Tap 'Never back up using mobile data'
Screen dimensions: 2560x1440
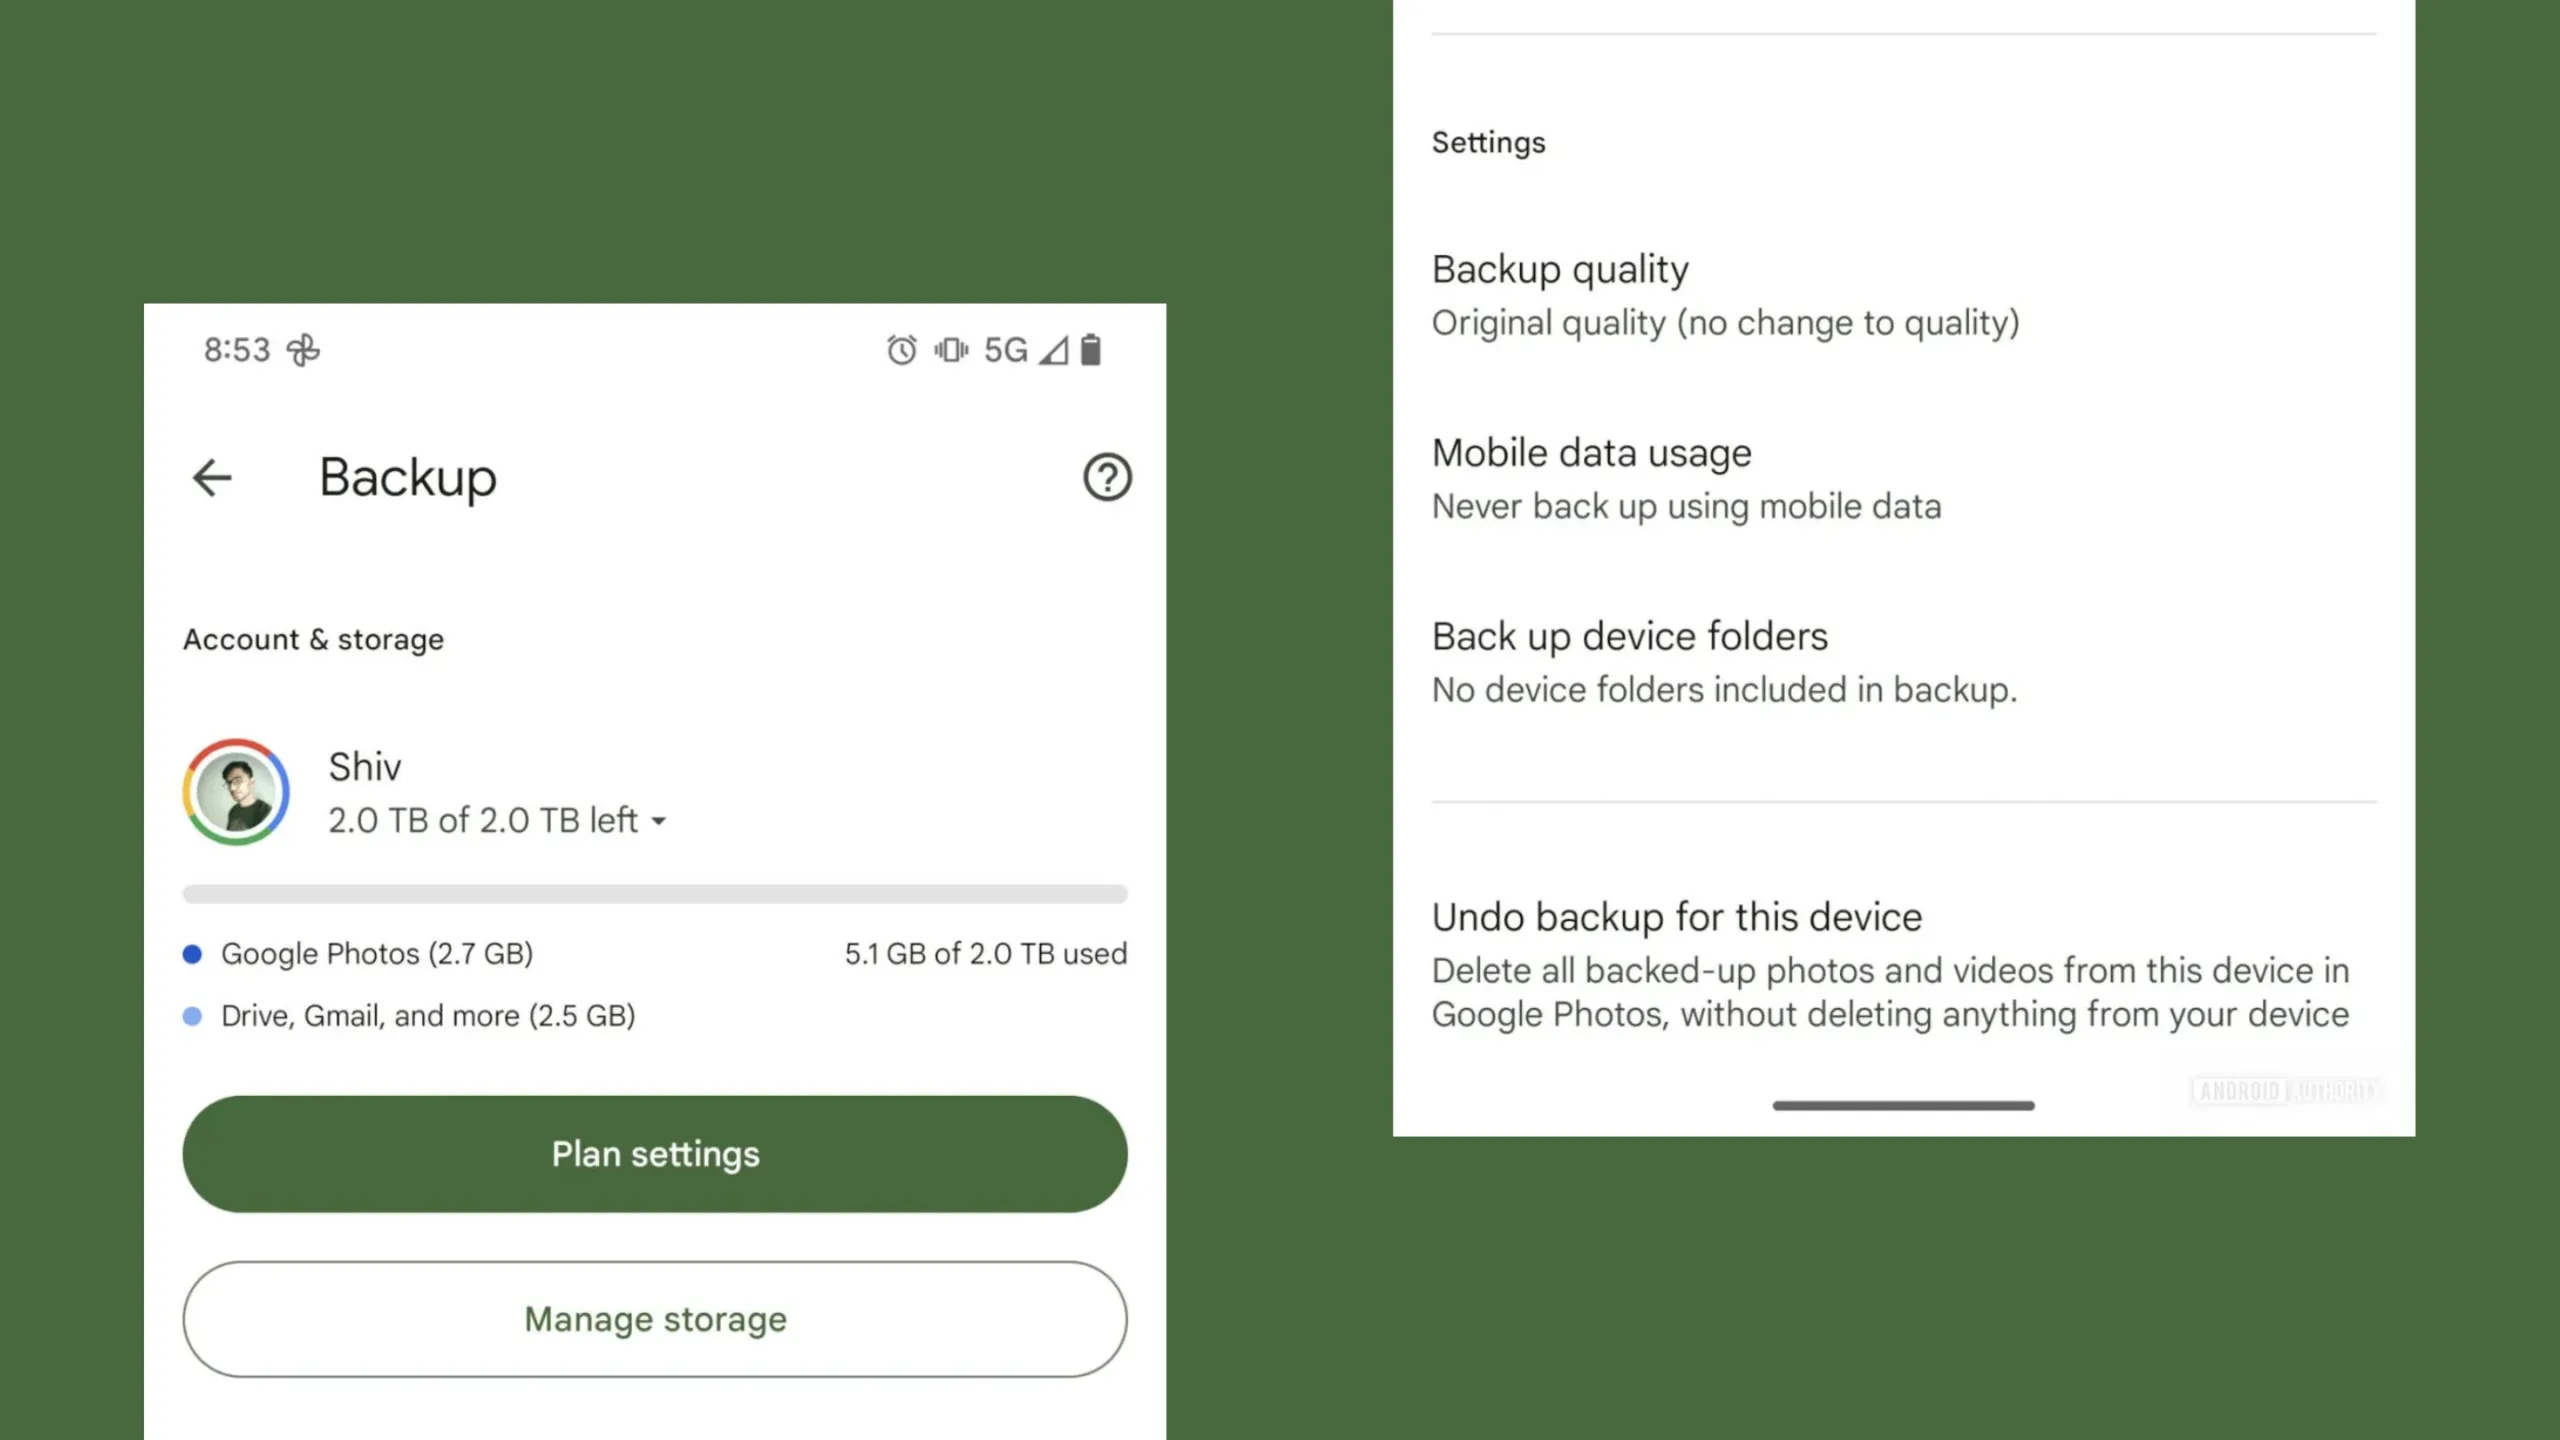click(x=1686, y=507)
